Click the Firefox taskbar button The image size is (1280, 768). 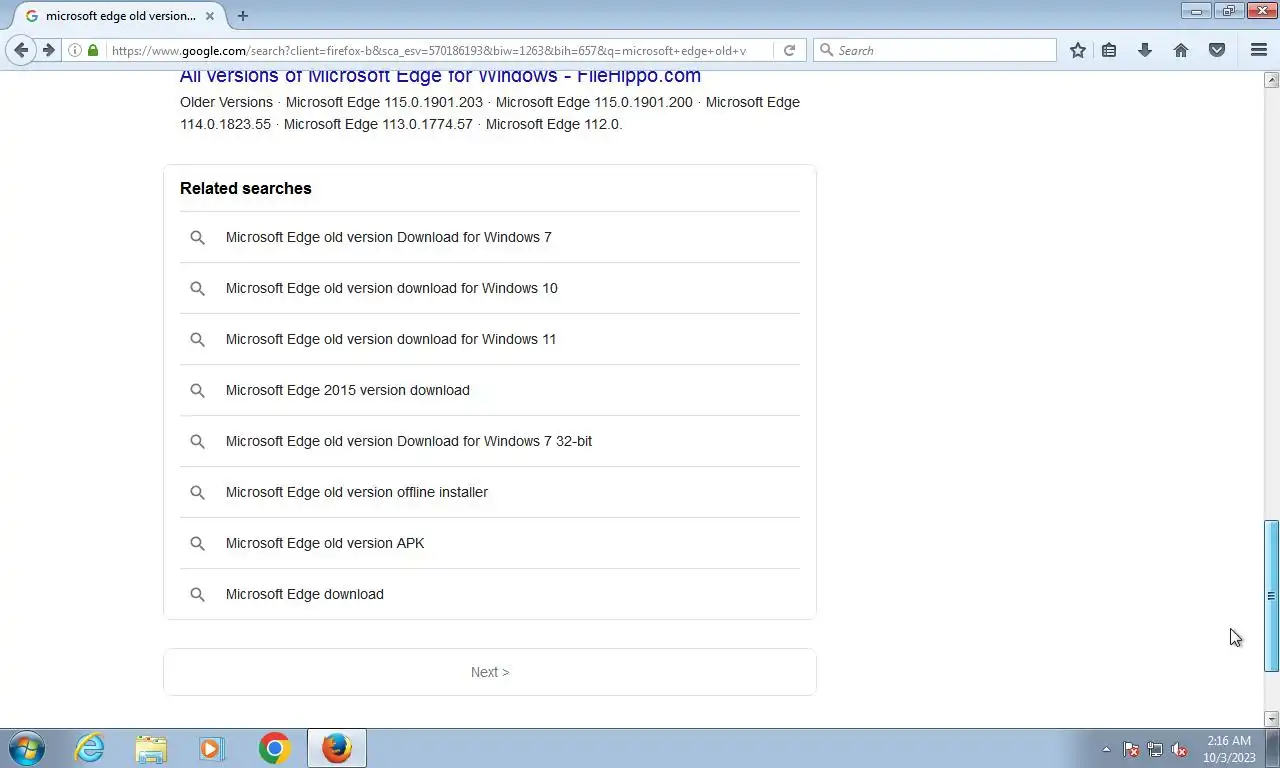click(337, 748)
